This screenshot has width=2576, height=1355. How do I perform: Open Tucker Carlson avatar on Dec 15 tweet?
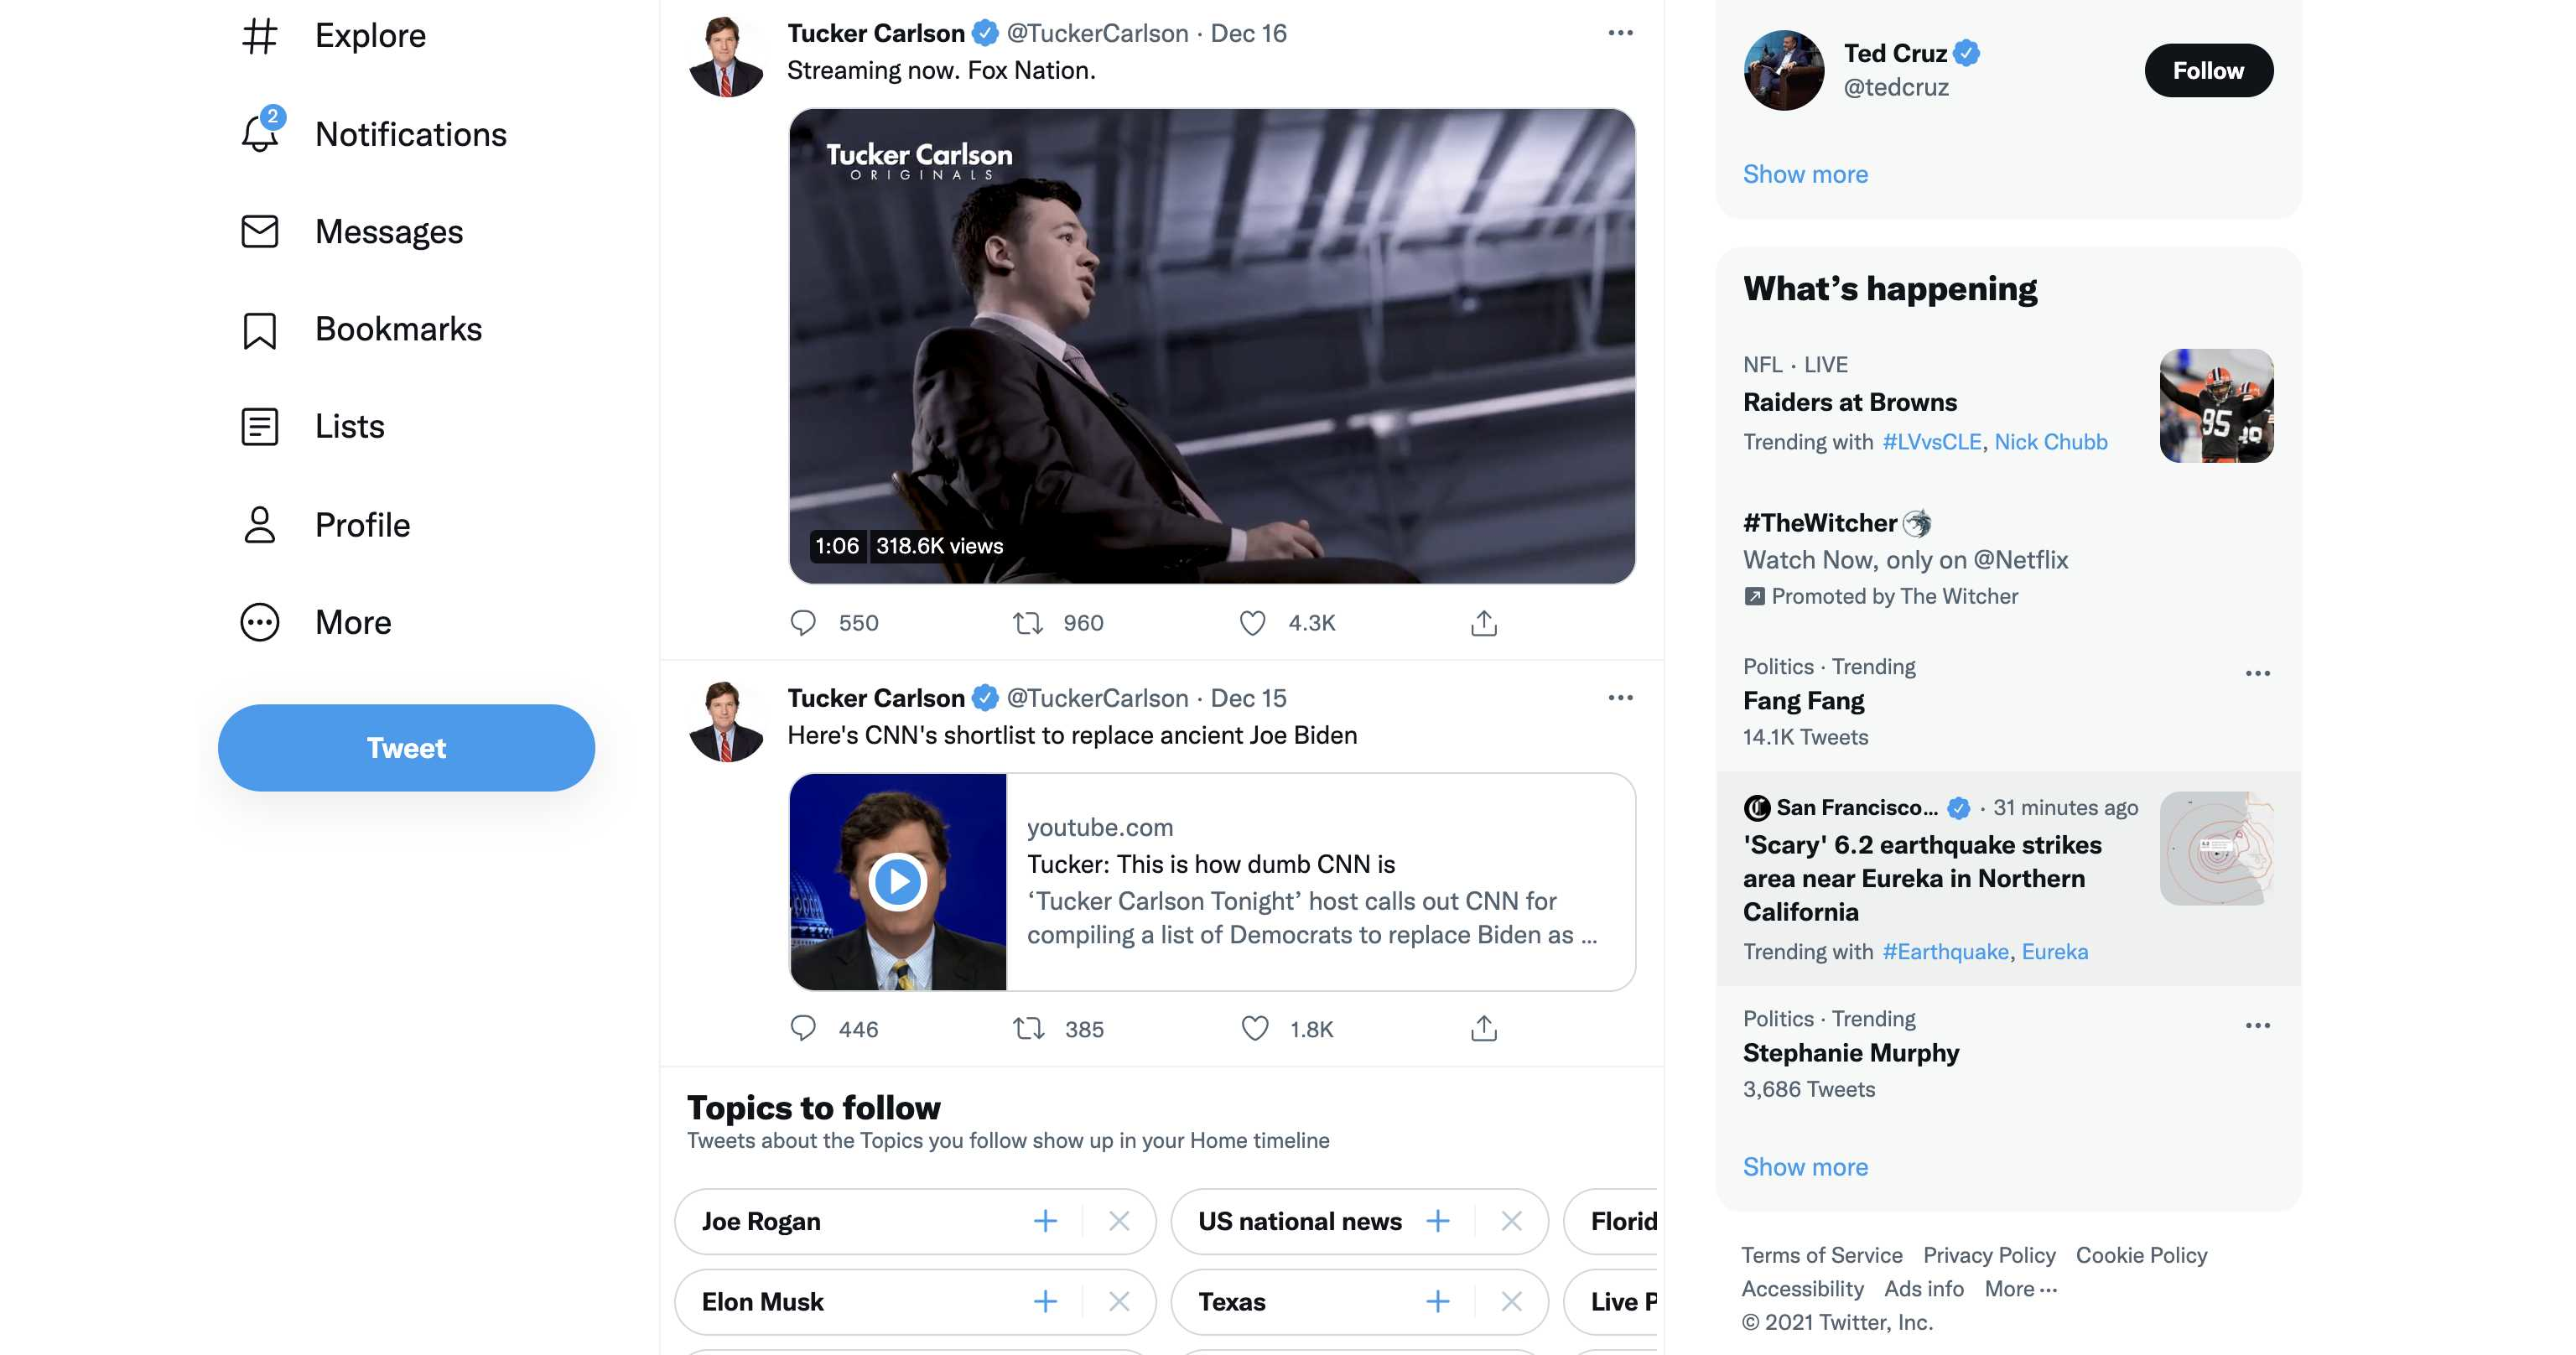pyautogui.click(x=726, y=722)
